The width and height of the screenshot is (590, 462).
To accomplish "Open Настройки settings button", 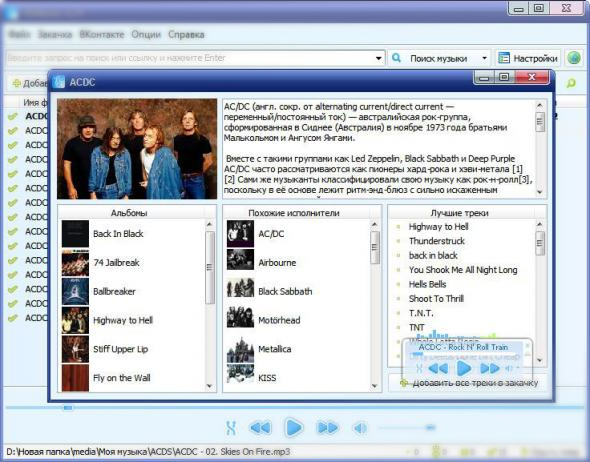I will [528, 58].
